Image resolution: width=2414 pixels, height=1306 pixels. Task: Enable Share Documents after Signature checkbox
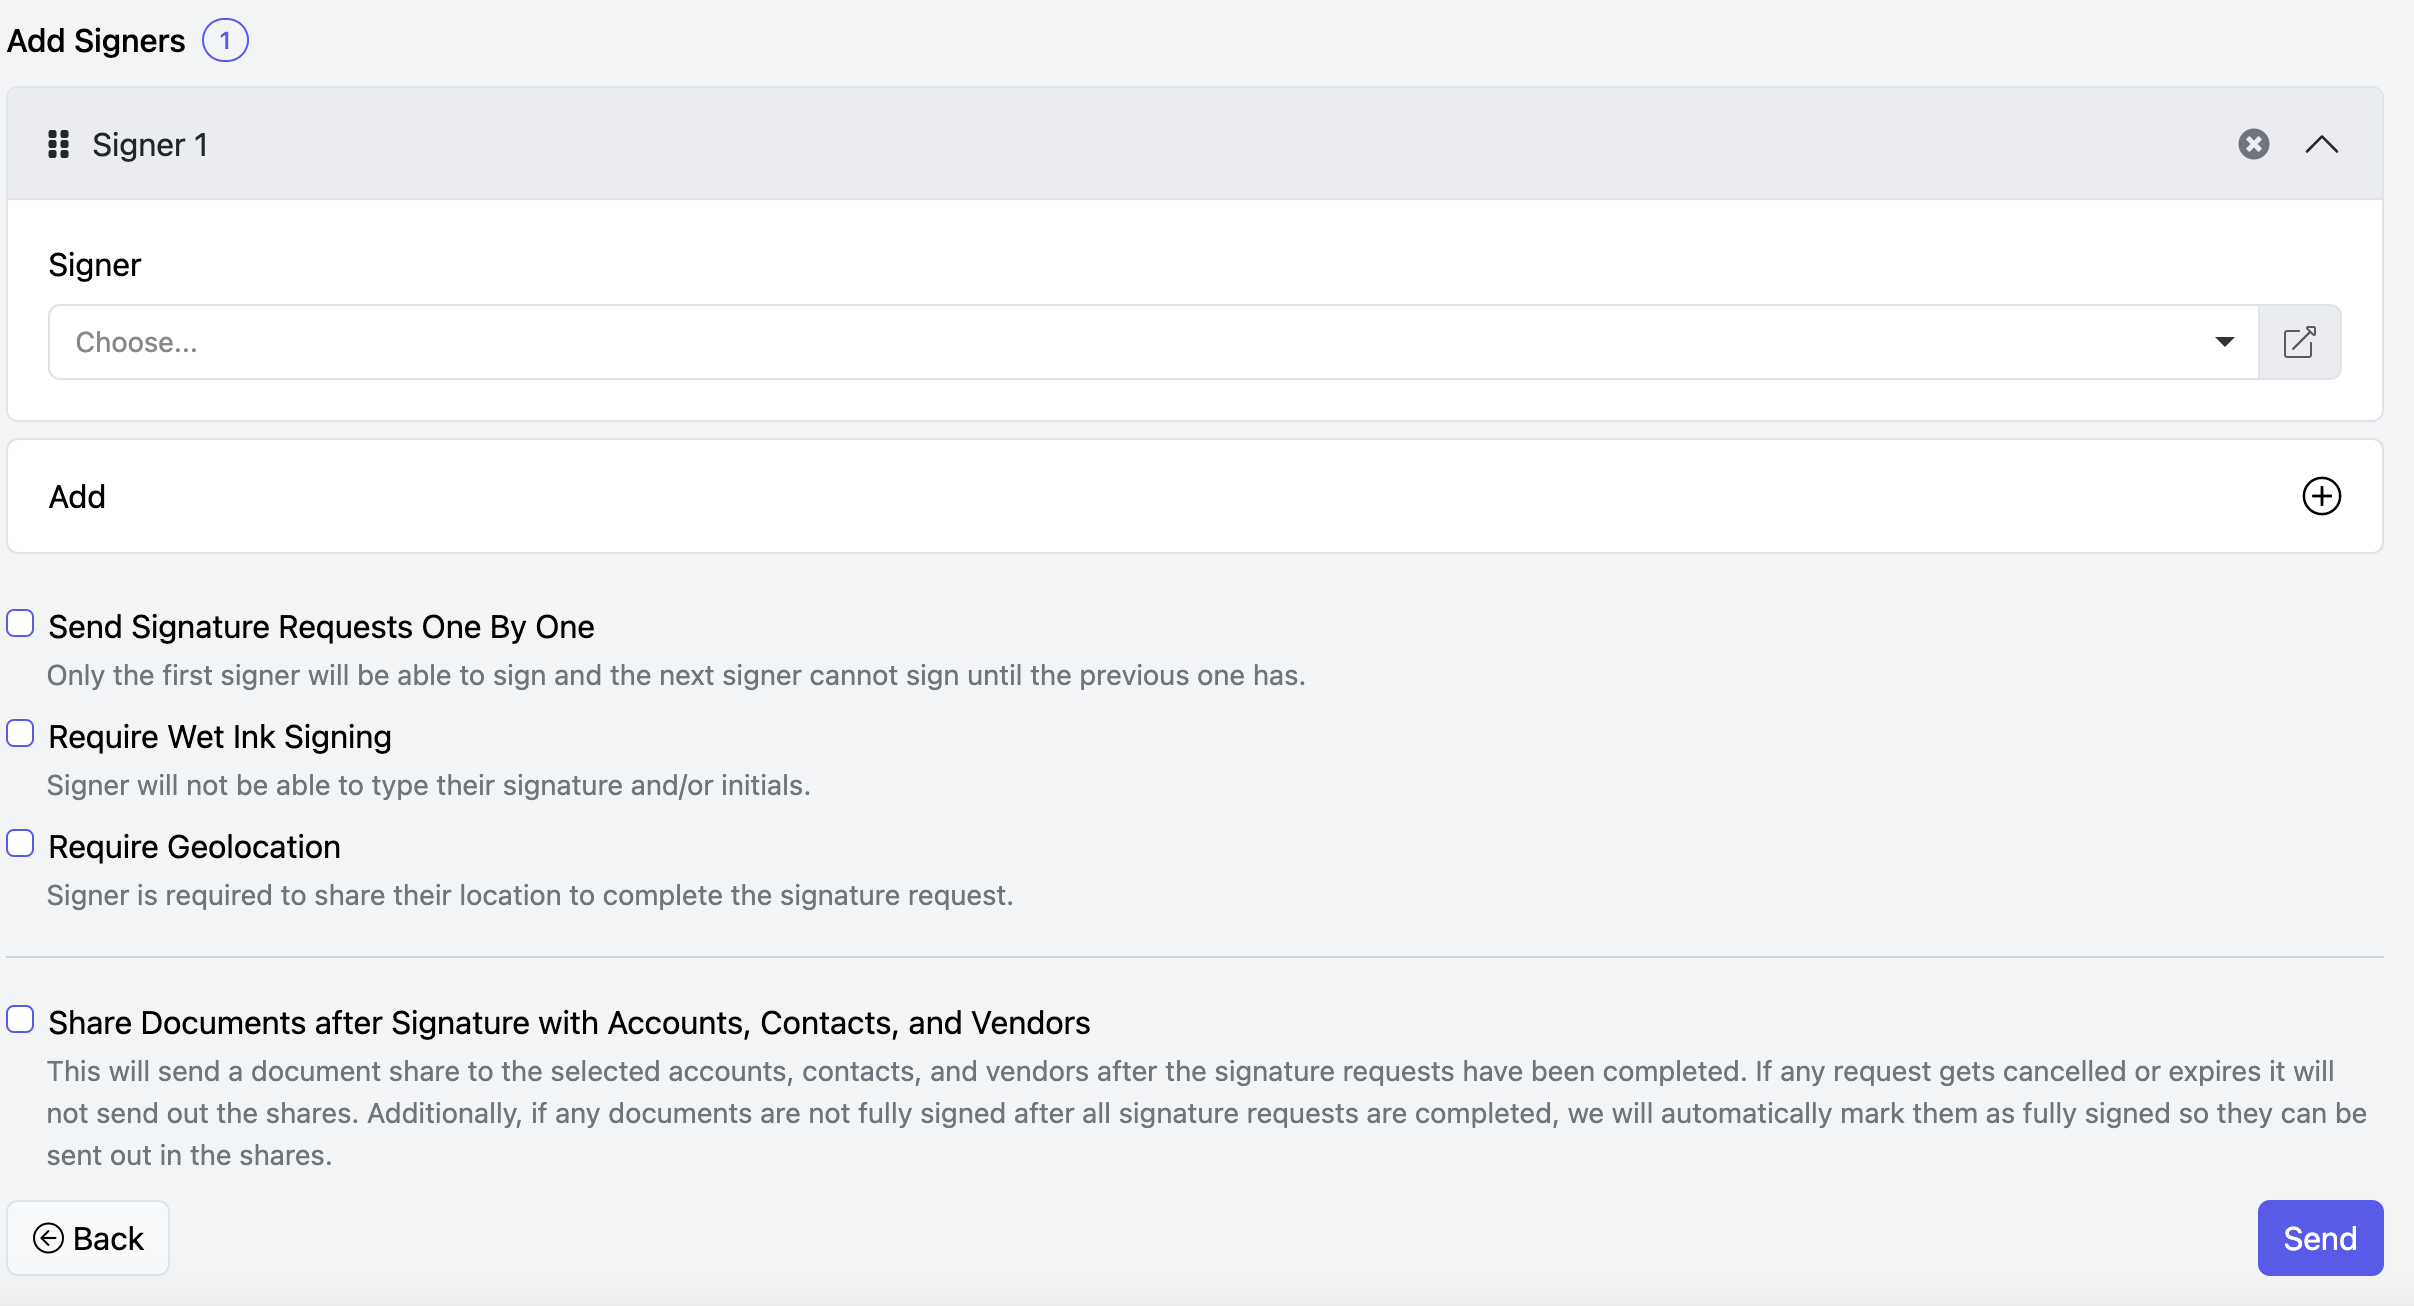click(20, 1020)
